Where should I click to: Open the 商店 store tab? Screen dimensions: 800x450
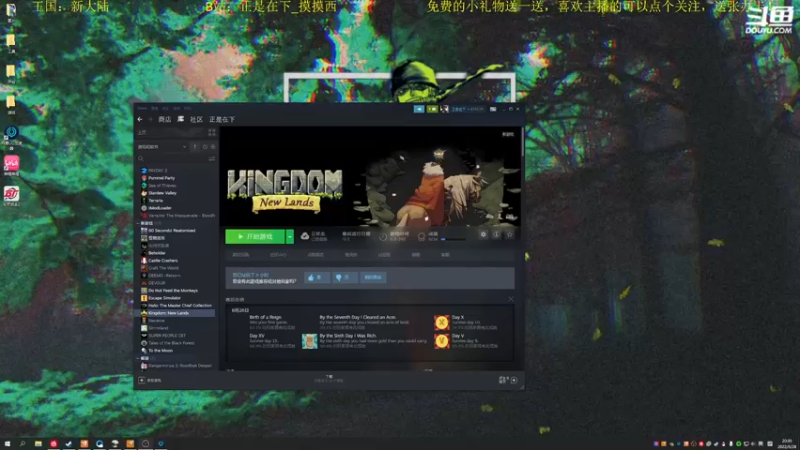(x=164, y=119)
